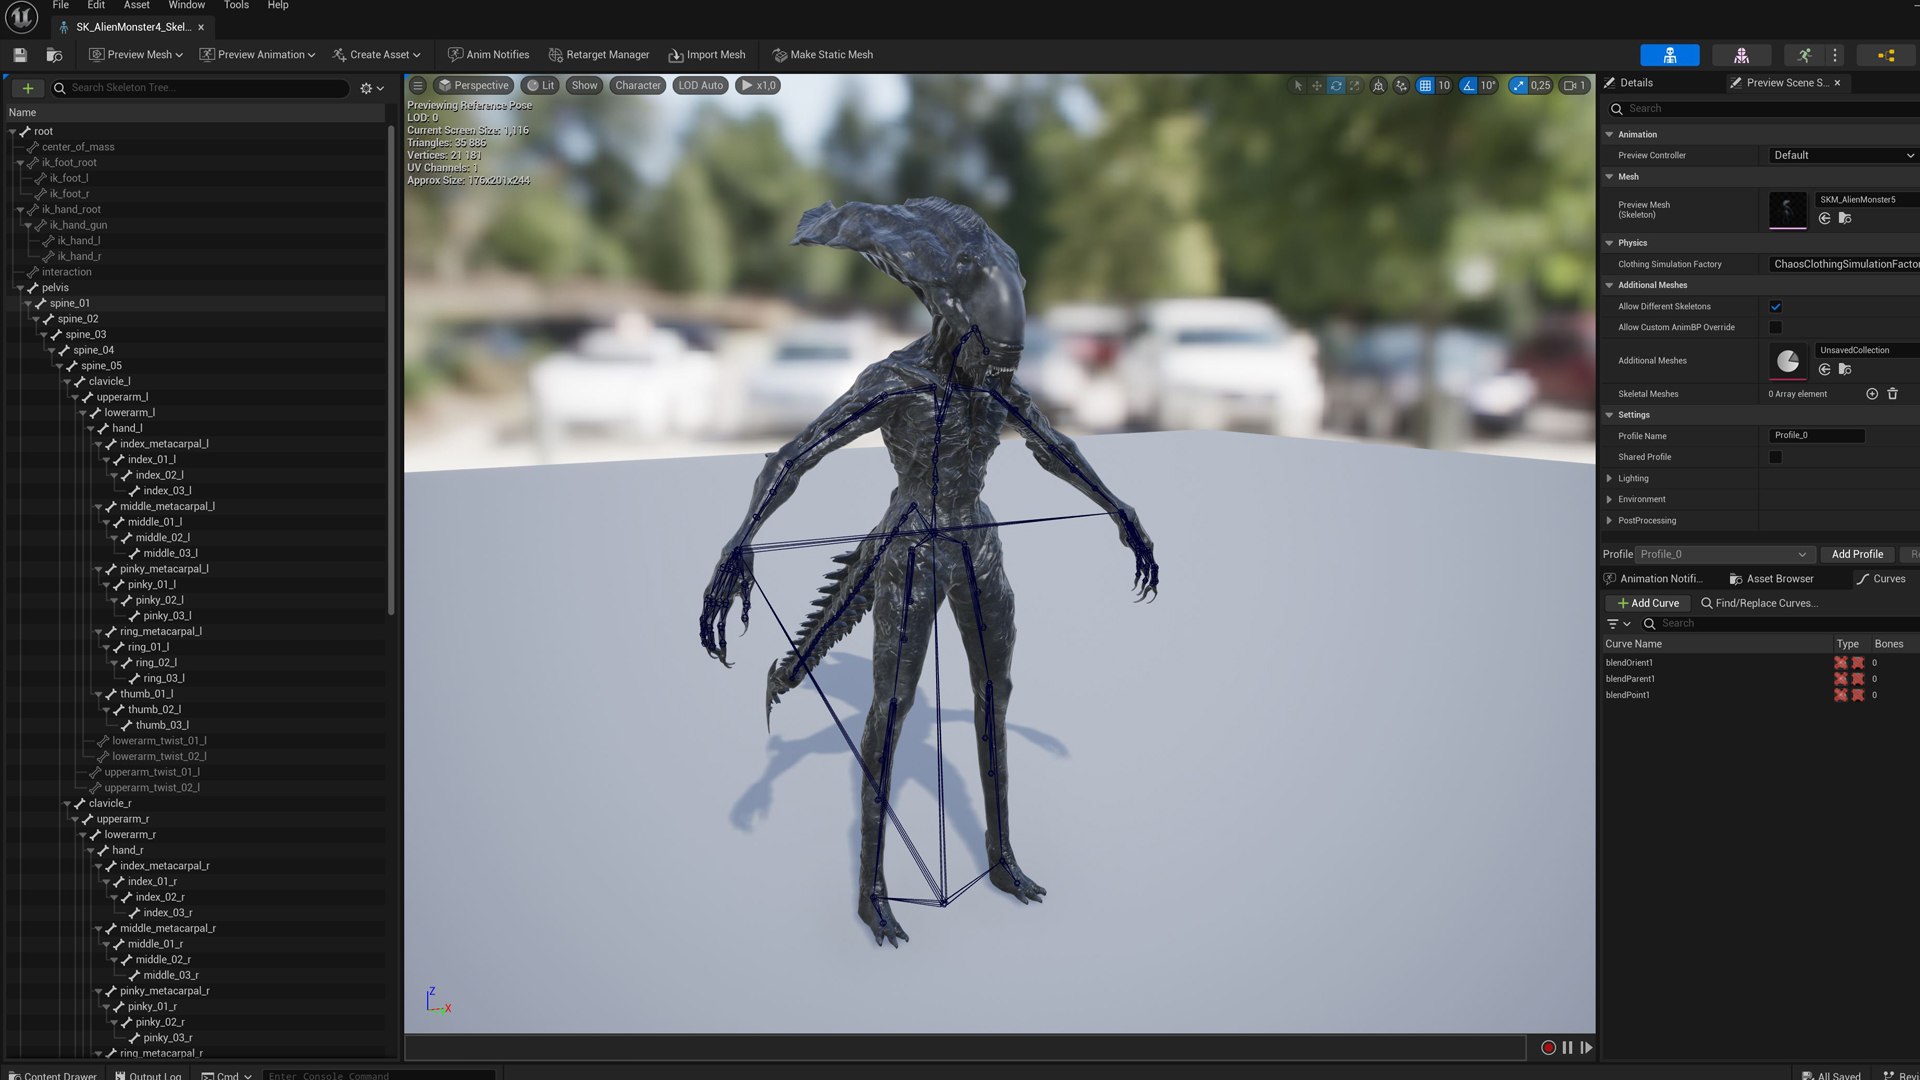Open the Tools menu

[237, 6]
